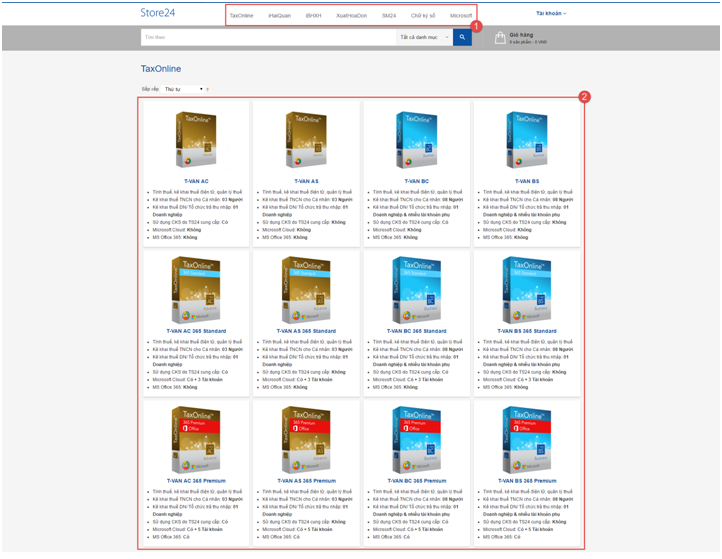Open the Microsoft menu item
The height and width of the screenshot is (559, 722).
461,16
